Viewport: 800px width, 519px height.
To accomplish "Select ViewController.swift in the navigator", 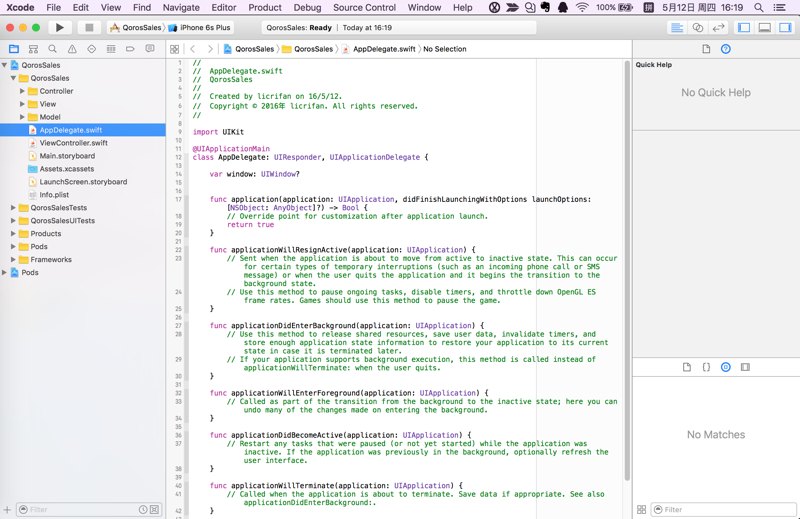I will click(x=73, y=143).
